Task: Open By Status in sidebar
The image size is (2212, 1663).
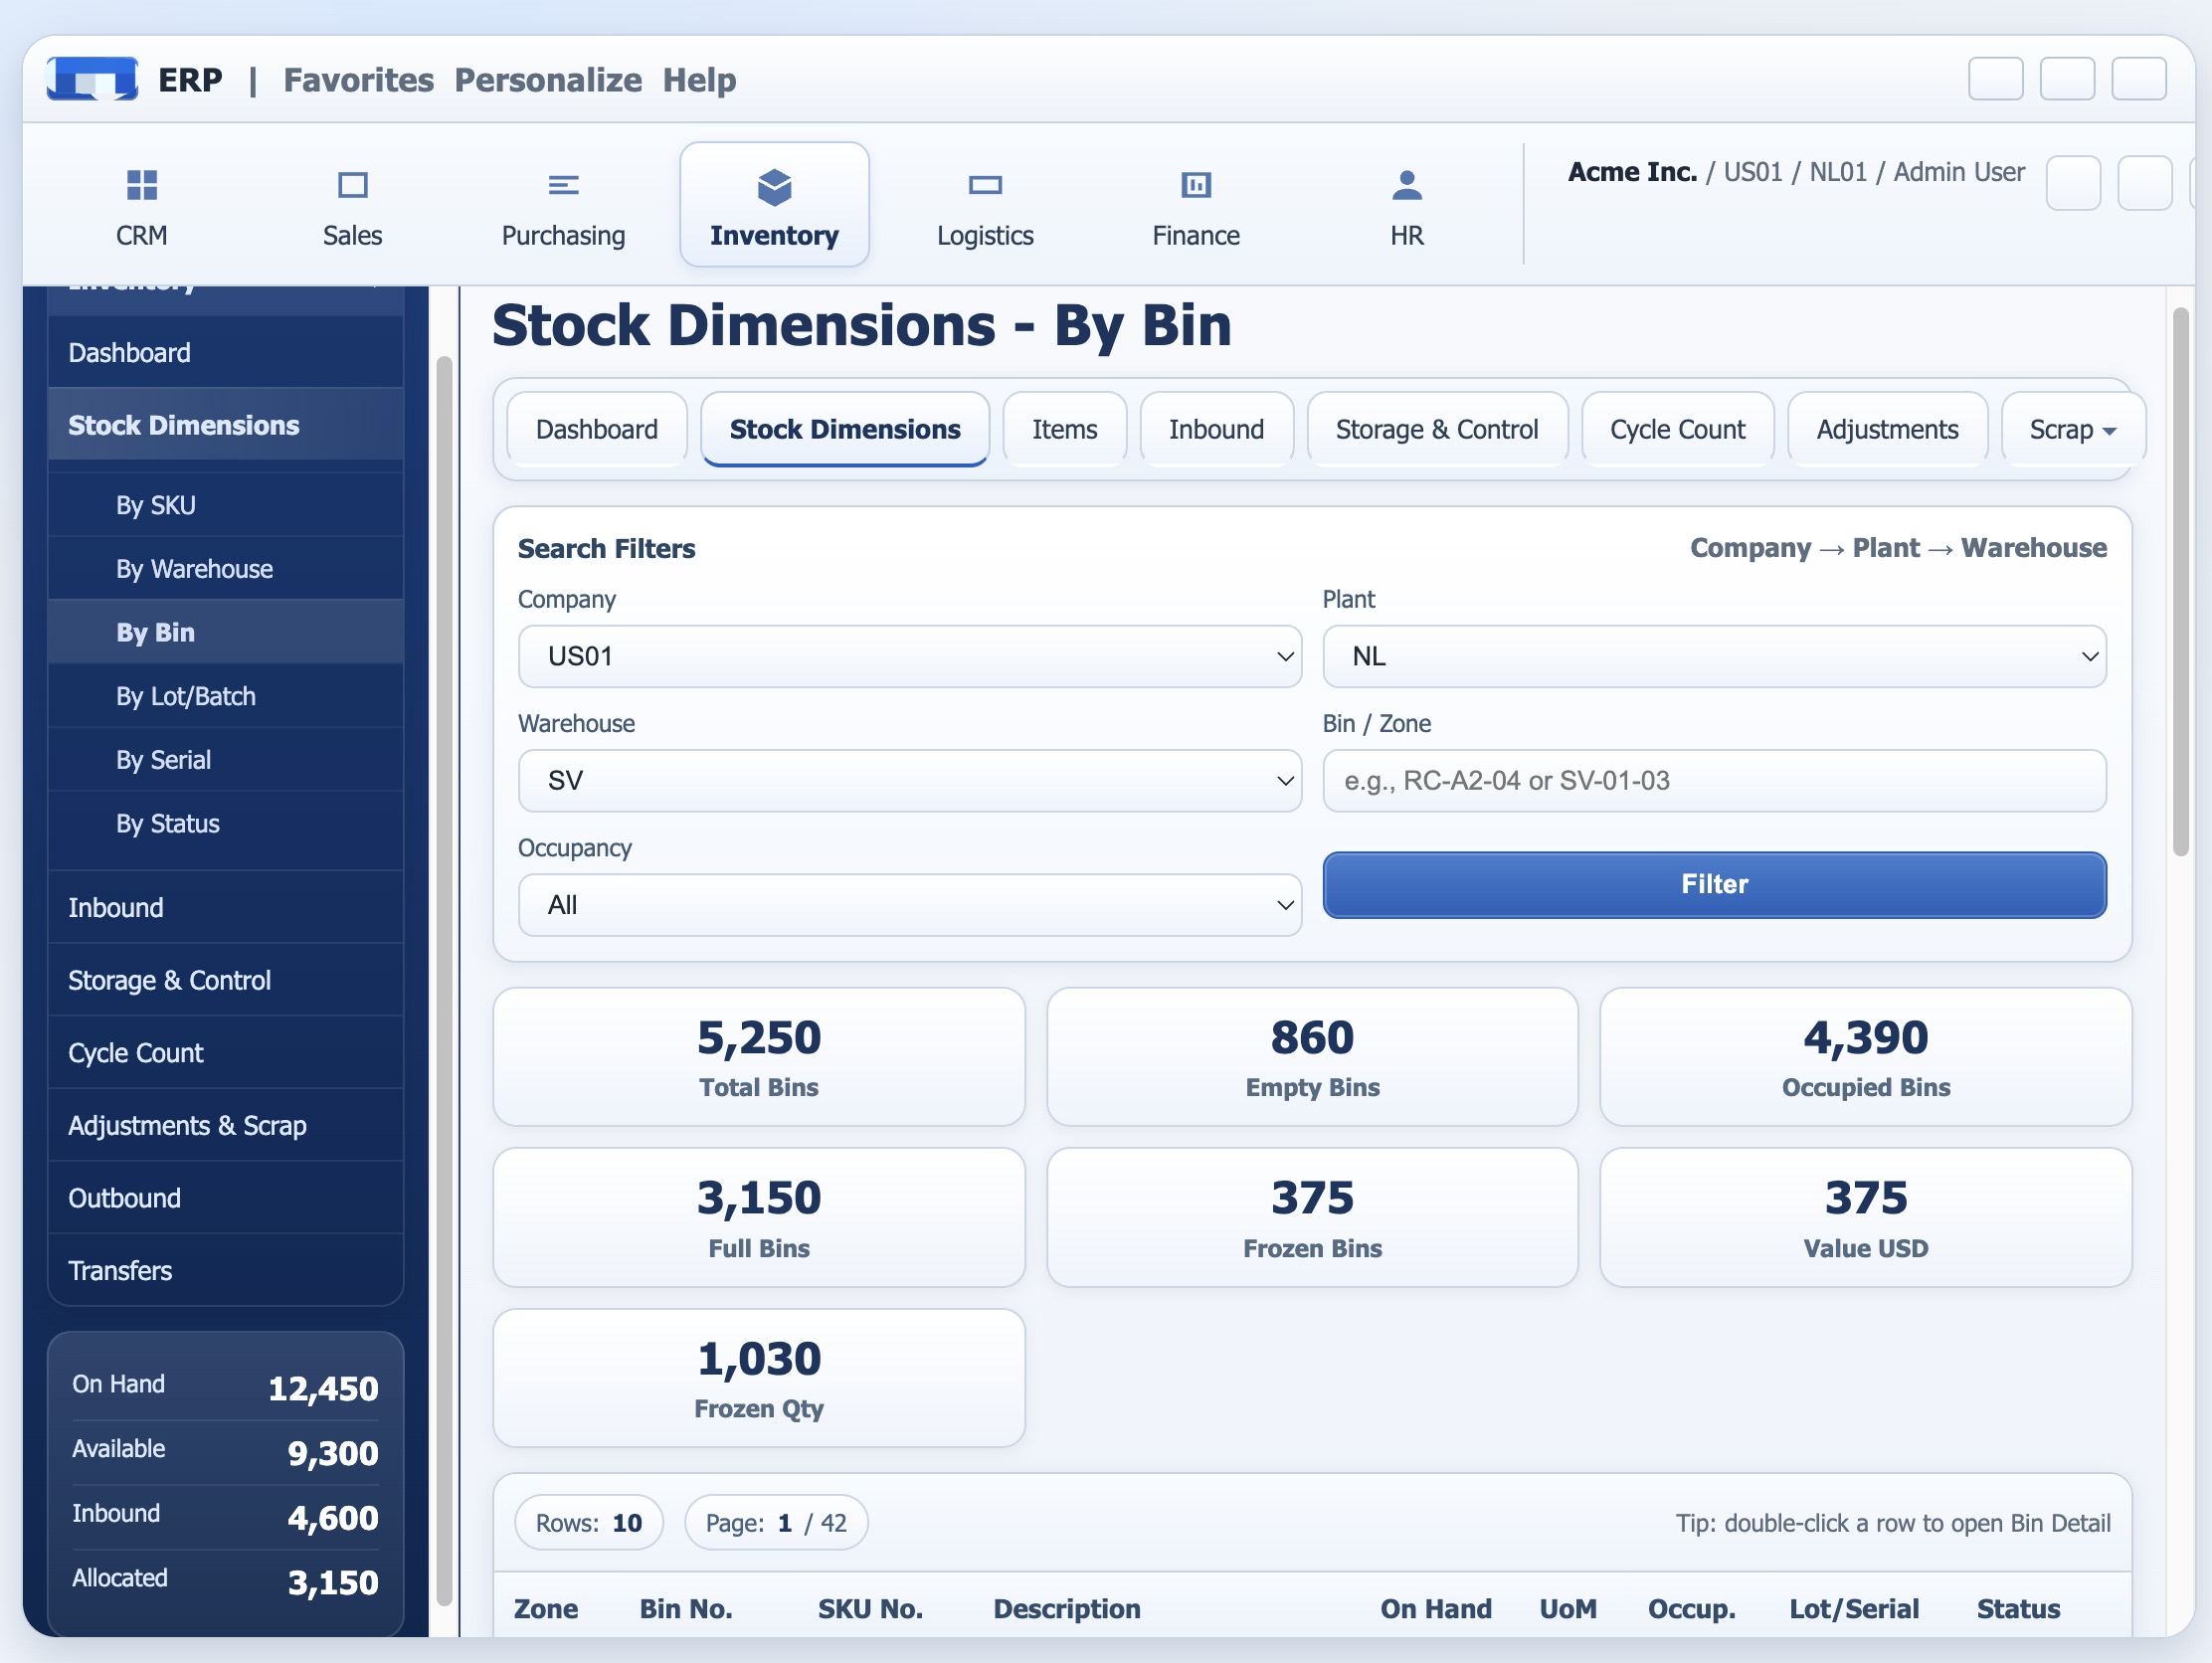Action: (x=225, y=824)
